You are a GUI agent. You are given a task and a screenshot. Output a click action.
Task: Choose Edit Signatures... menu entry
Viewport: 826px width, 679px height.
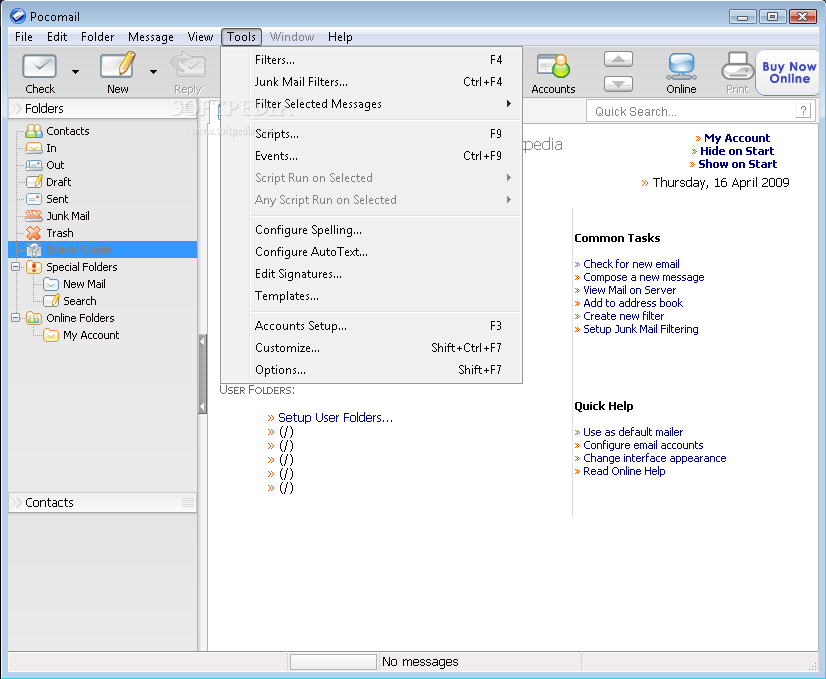pyautogui.click(x=385, y=274)
